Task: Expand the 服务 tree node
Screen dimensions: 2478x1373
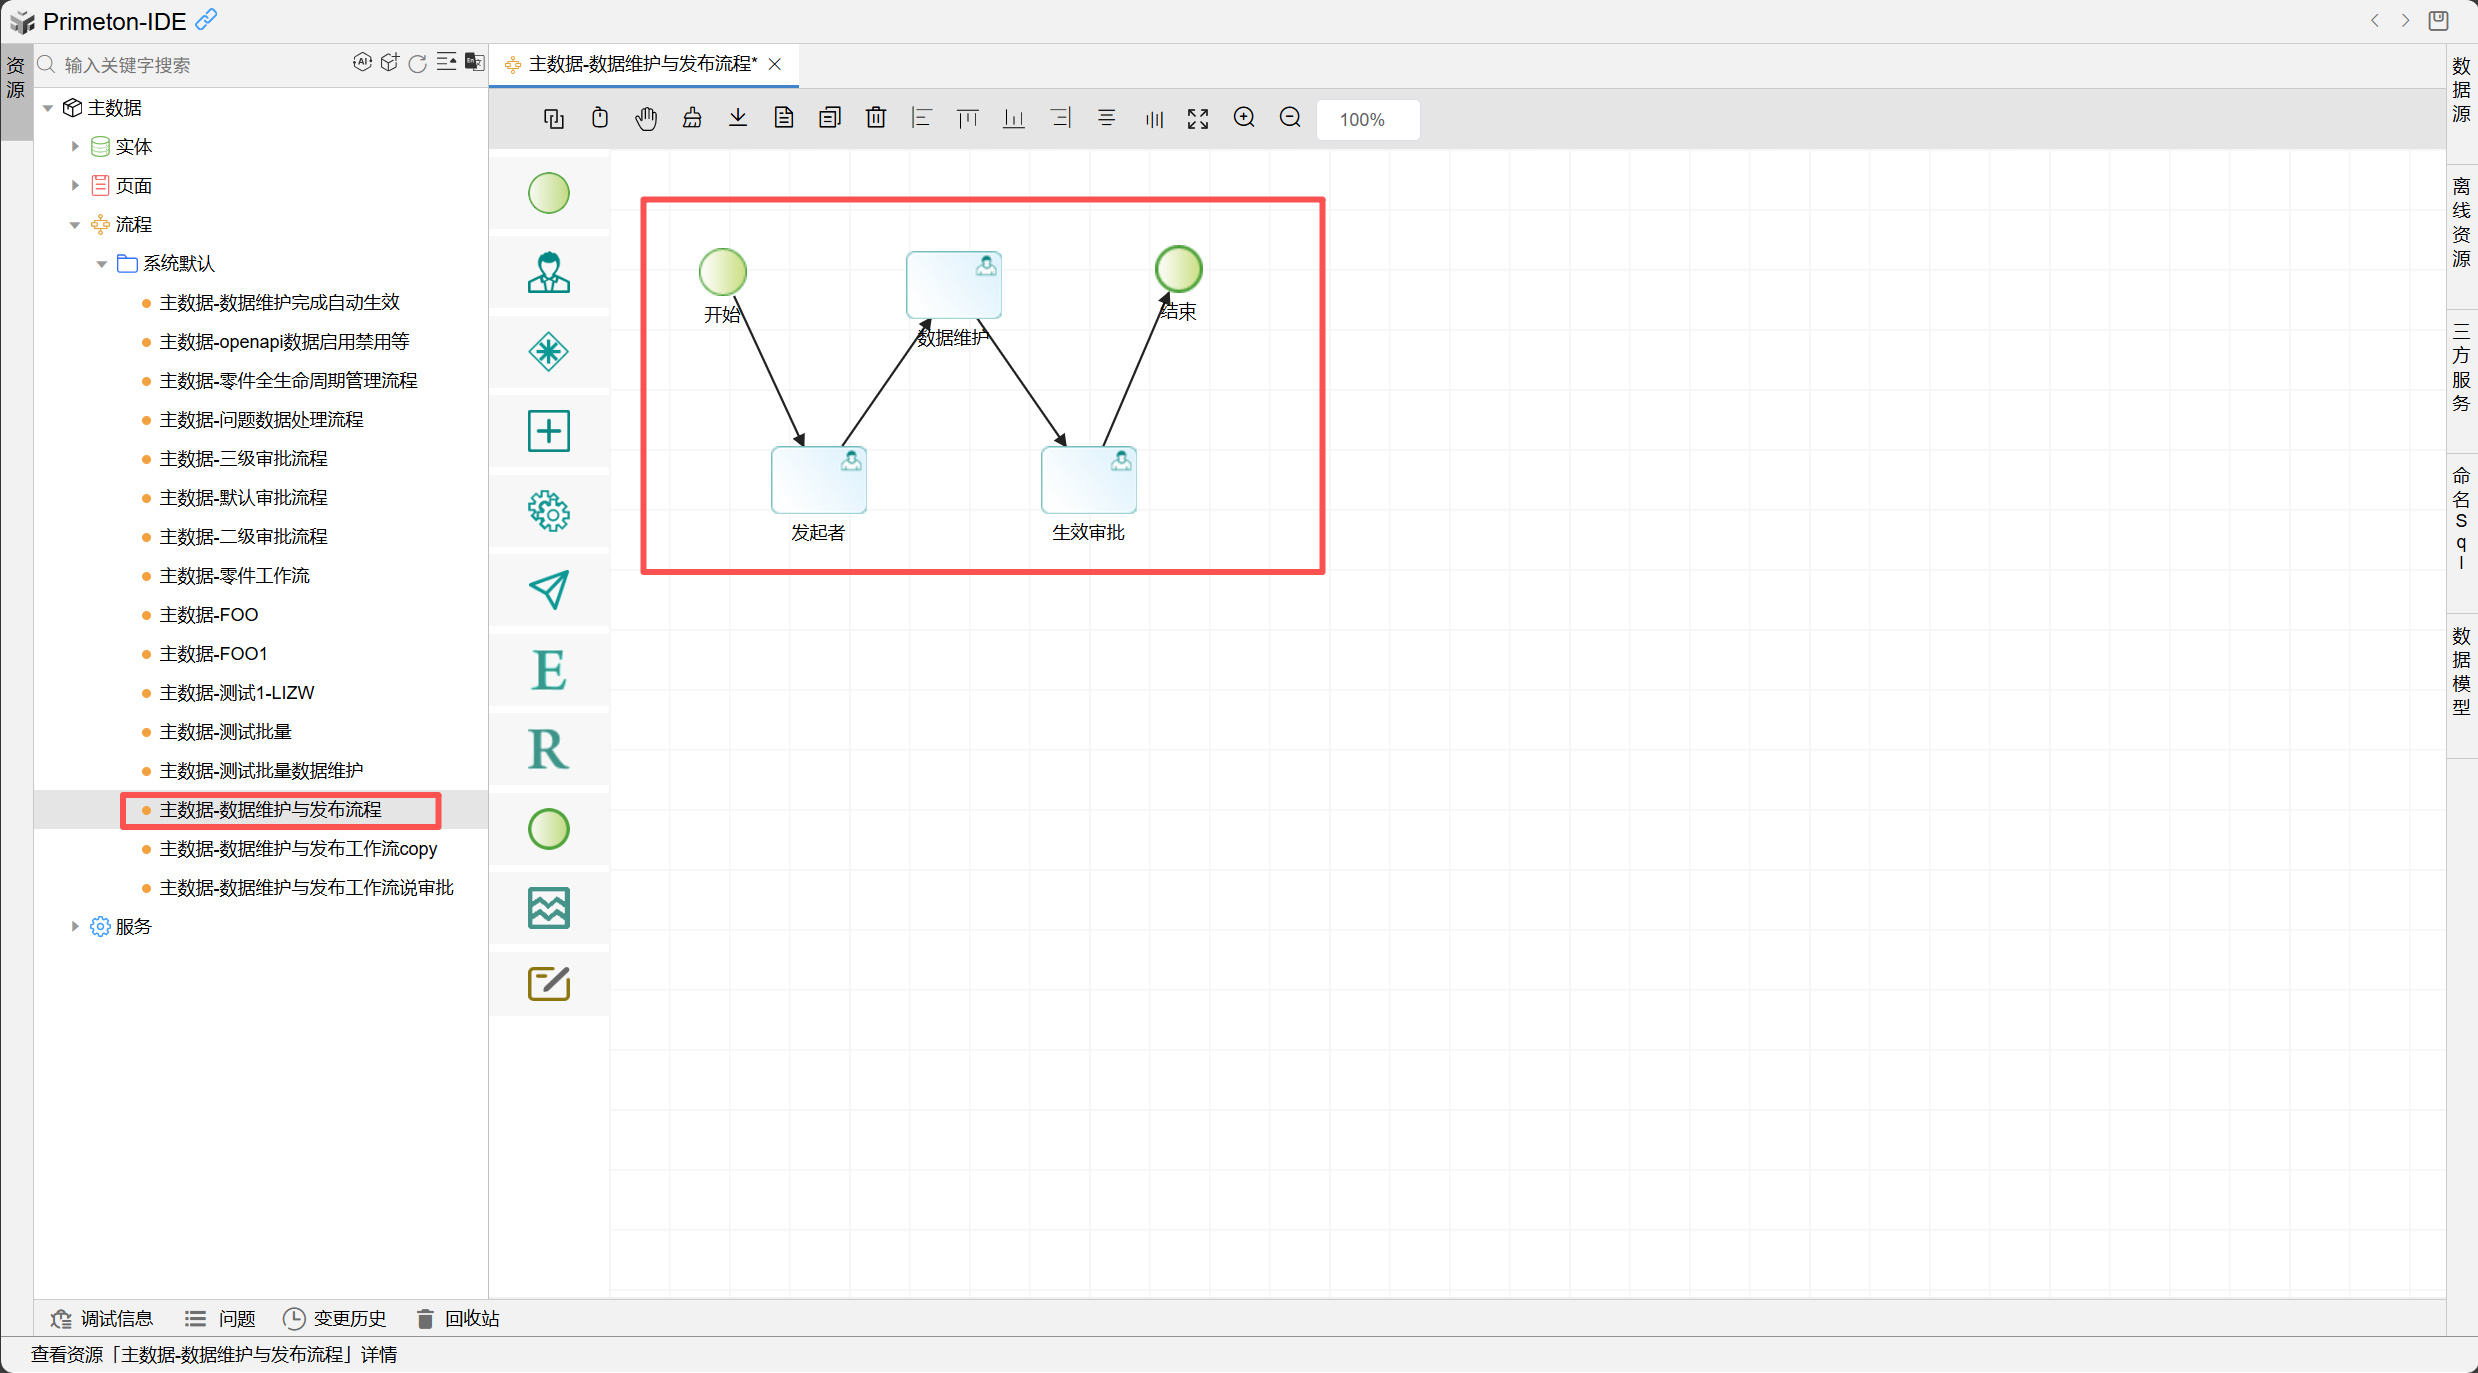Action: (75, 927)
